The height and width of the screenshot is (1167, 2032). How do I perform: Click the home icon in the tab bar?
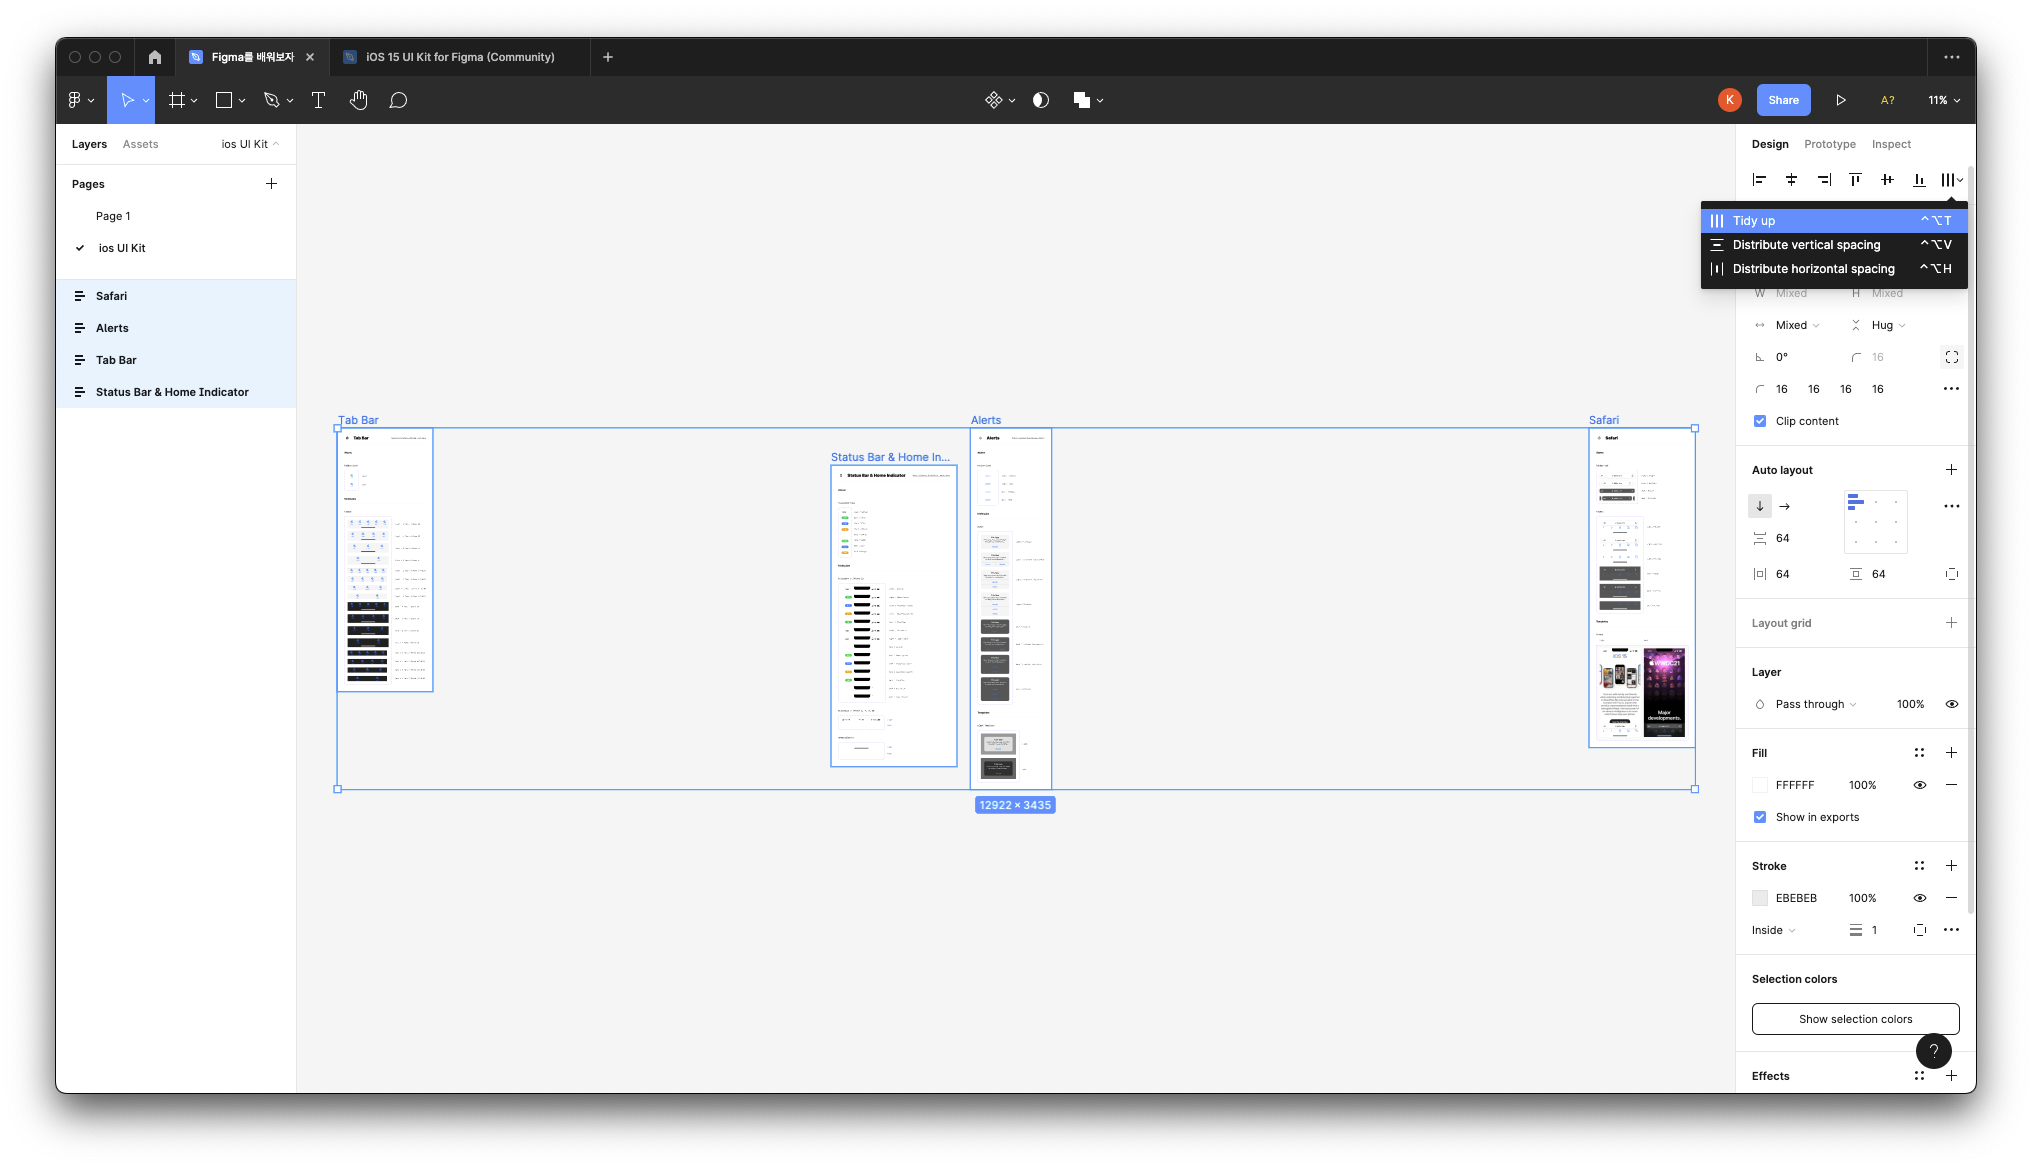coord(154,57)
